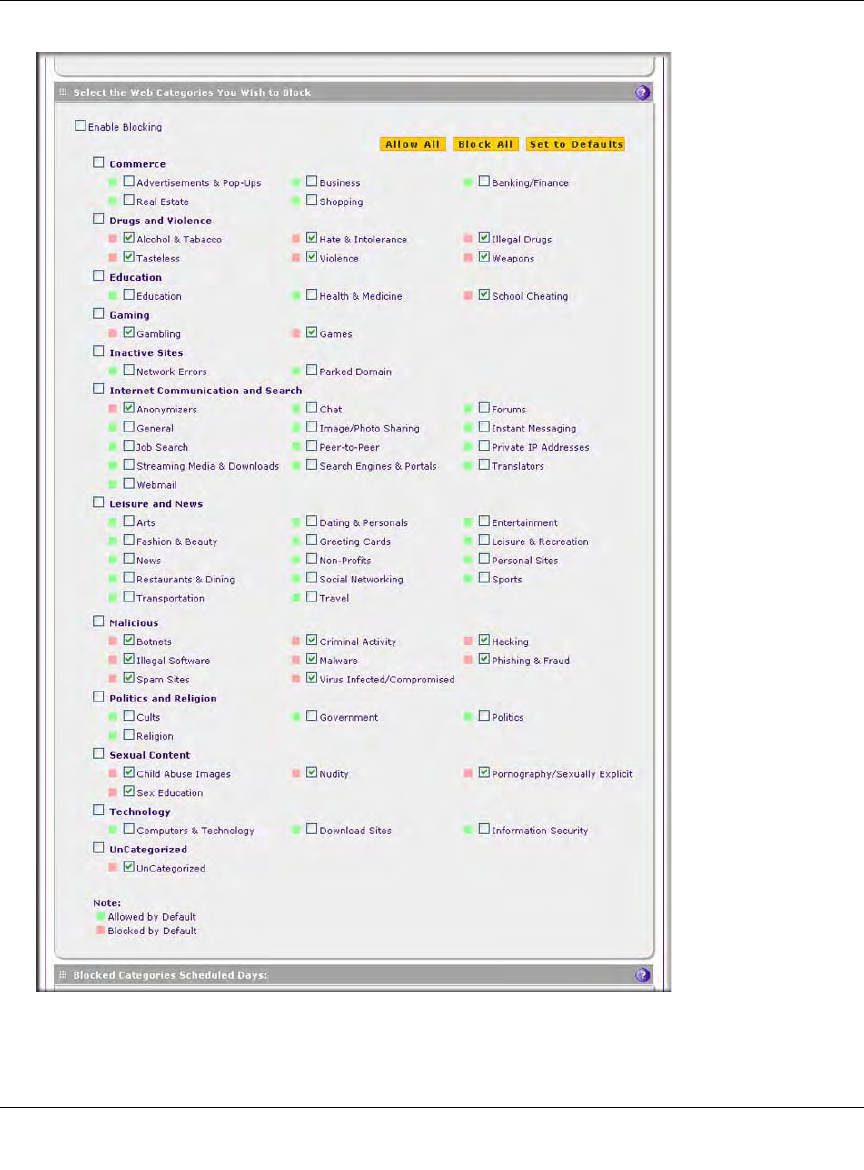Uncheck the Gambling category
The width and height of the screenshot is (864, 1170).
coord(129,332)
